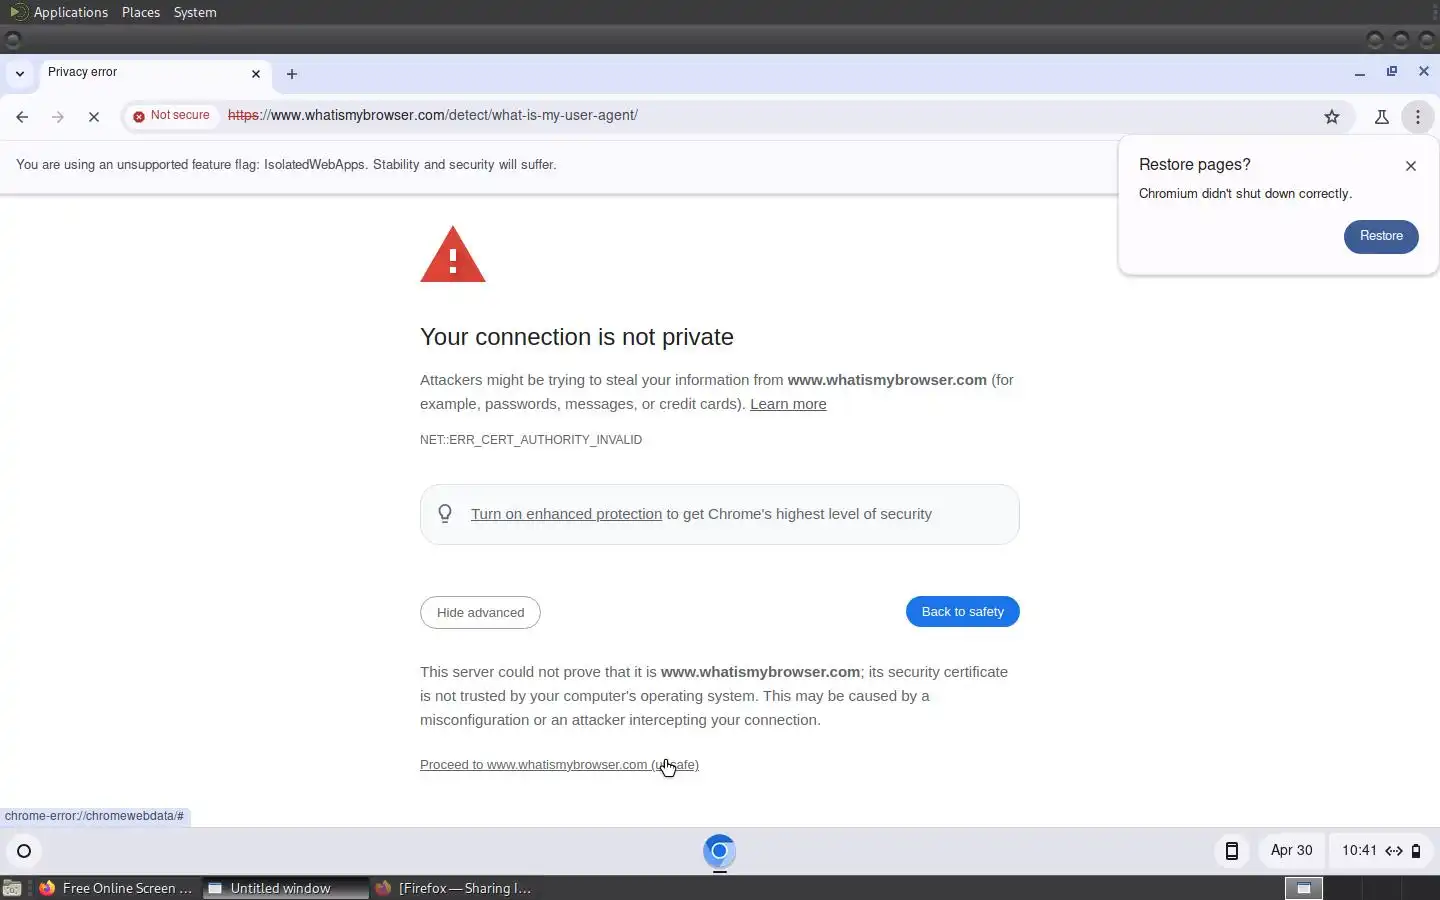Open the Chromium three-dot menu
The height and width of the screenshot is (900, 1440).
click(x=1418, y=117)
